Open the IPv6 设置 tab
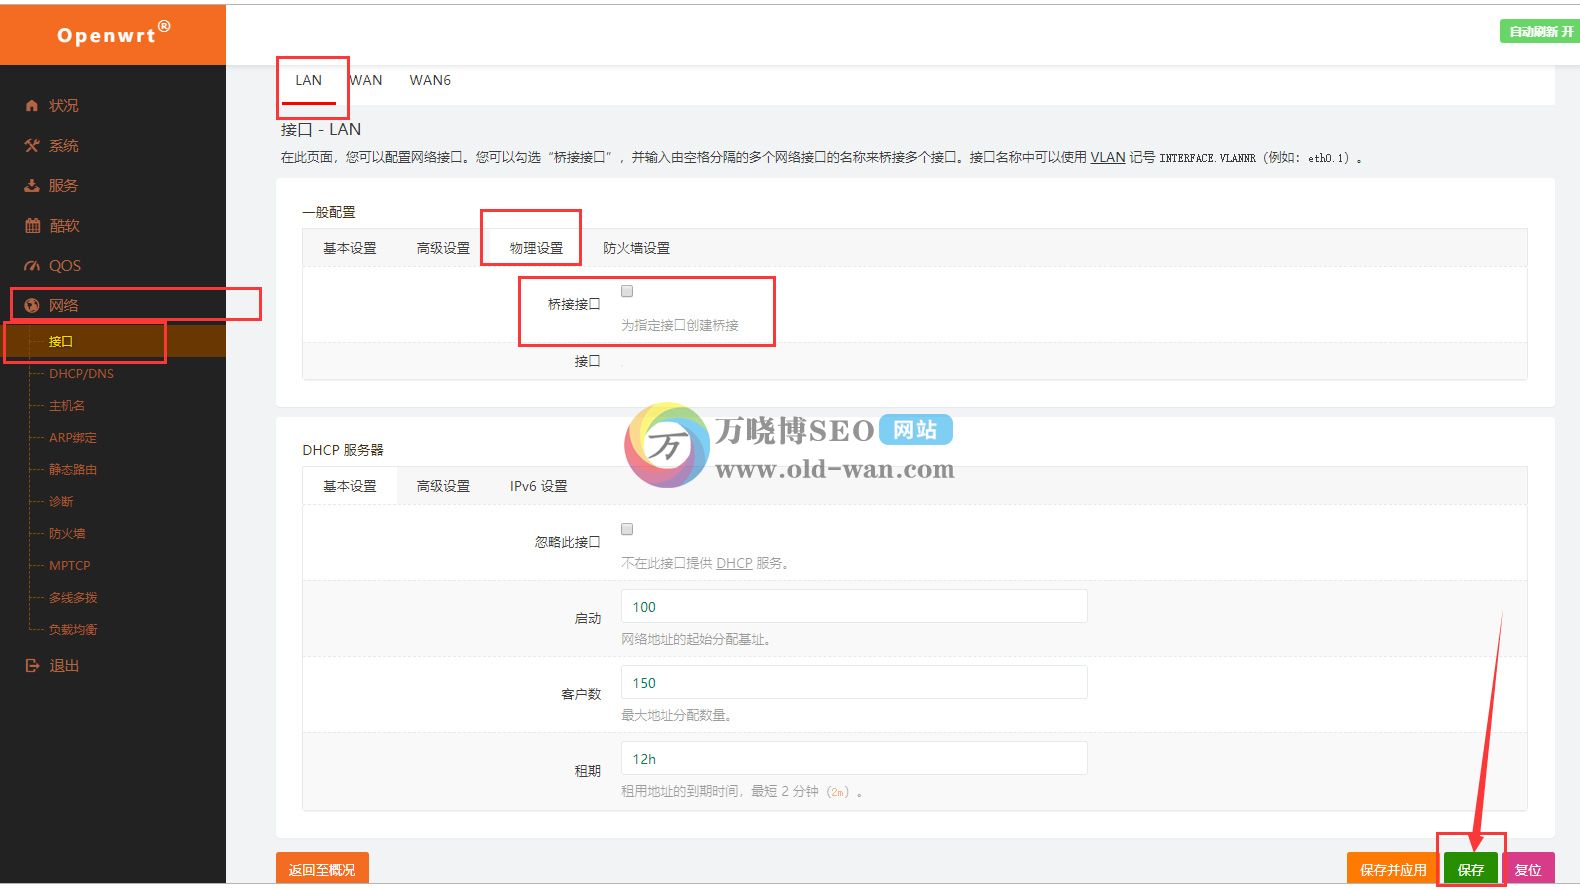This screenshot has width=1580, height=890. (x=539, y=486)
